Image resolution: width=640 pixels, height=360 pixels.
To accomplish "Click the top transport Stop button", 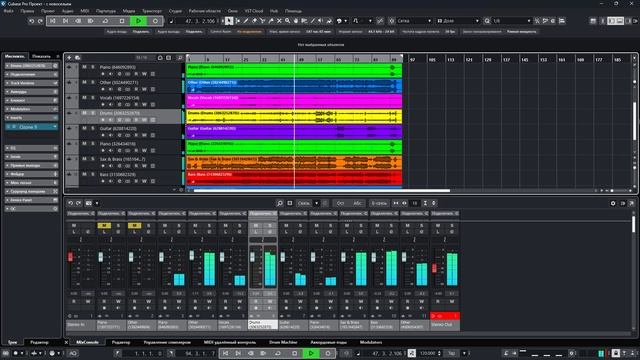I will (122, 21).
